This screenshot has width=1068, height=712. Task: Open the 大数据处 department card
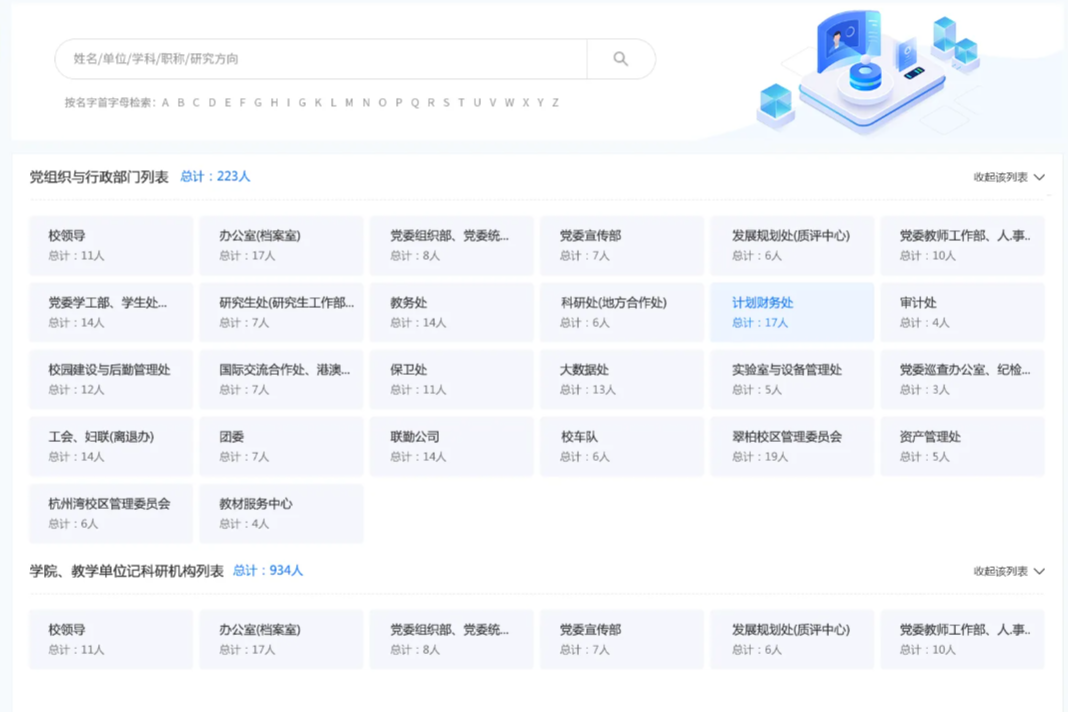pyautogui.click(x=621, y=379)
